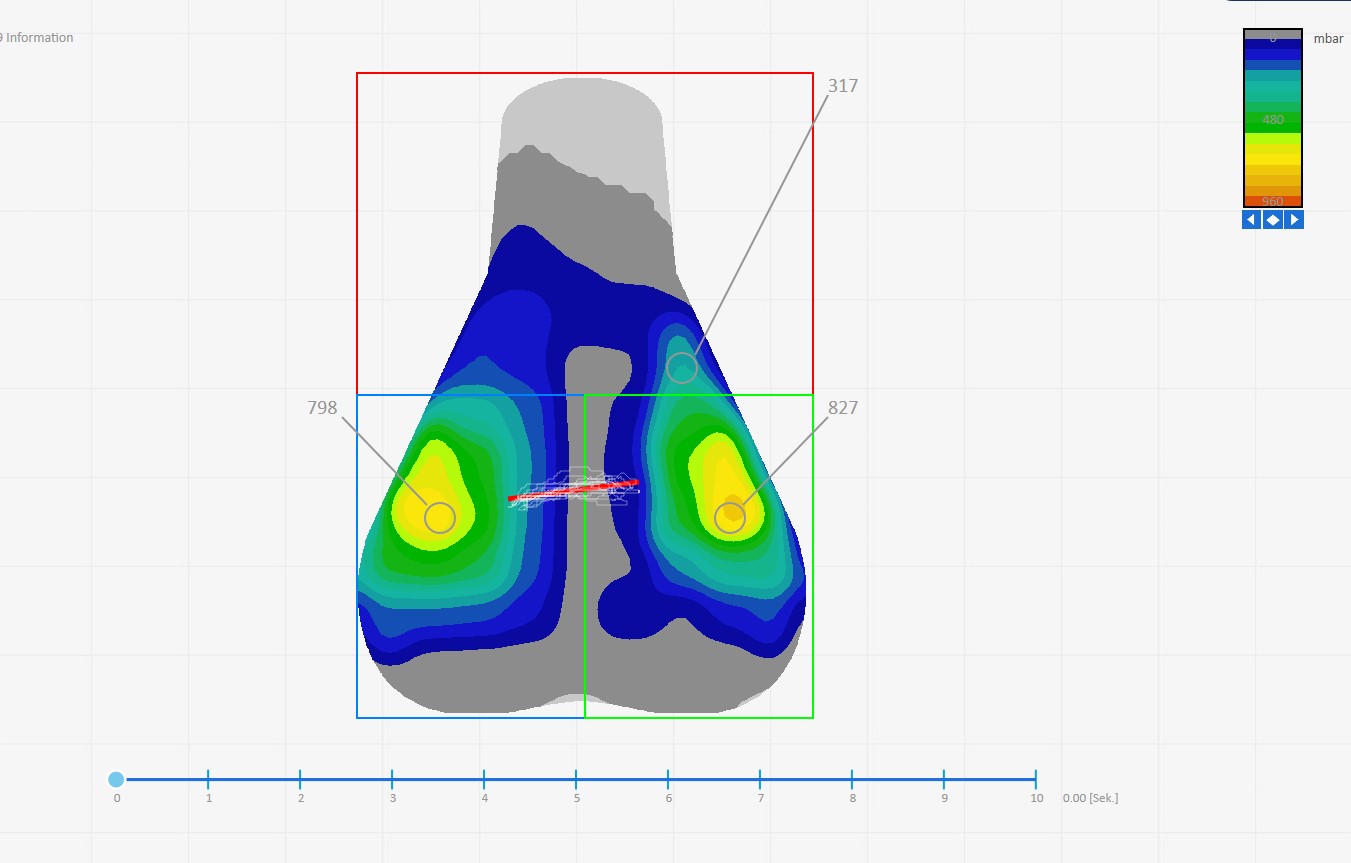Jump to the 5 second timeline tick
The height and width of the screenshot is (863, 1351).
576,779
